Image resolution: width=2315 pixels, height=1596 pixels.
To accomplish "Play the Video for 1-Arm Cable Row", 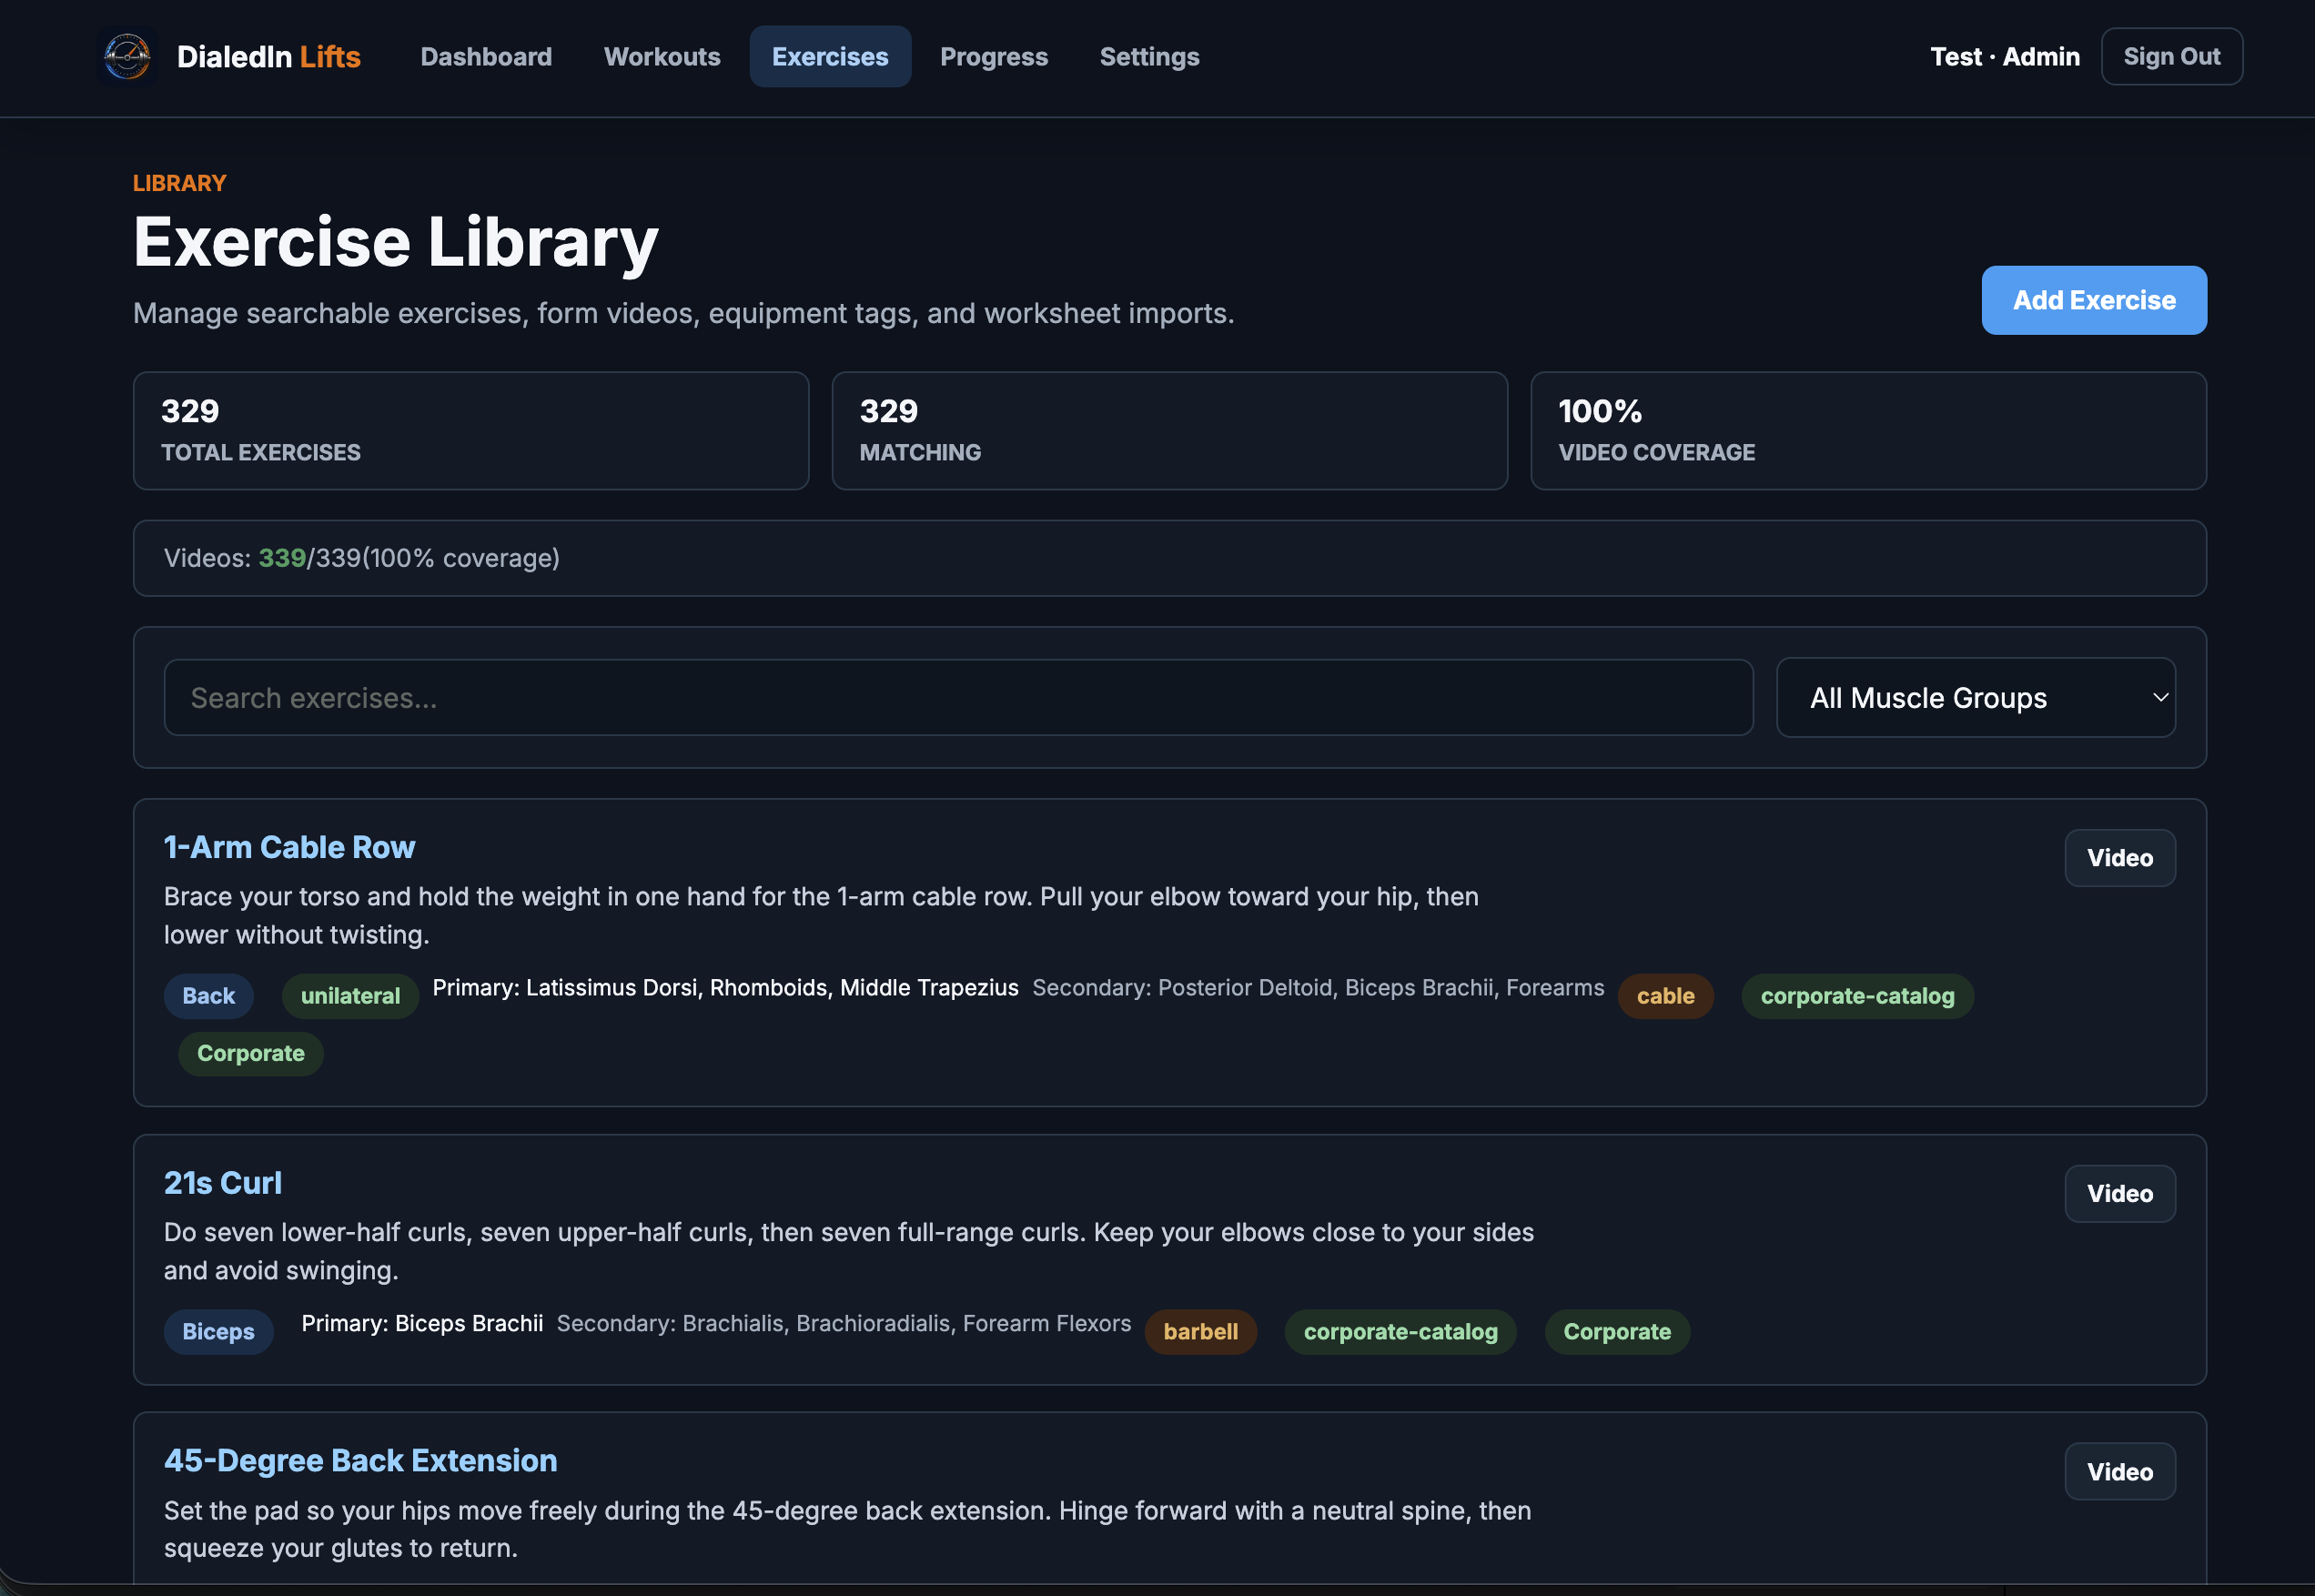I will [2119, 858].
